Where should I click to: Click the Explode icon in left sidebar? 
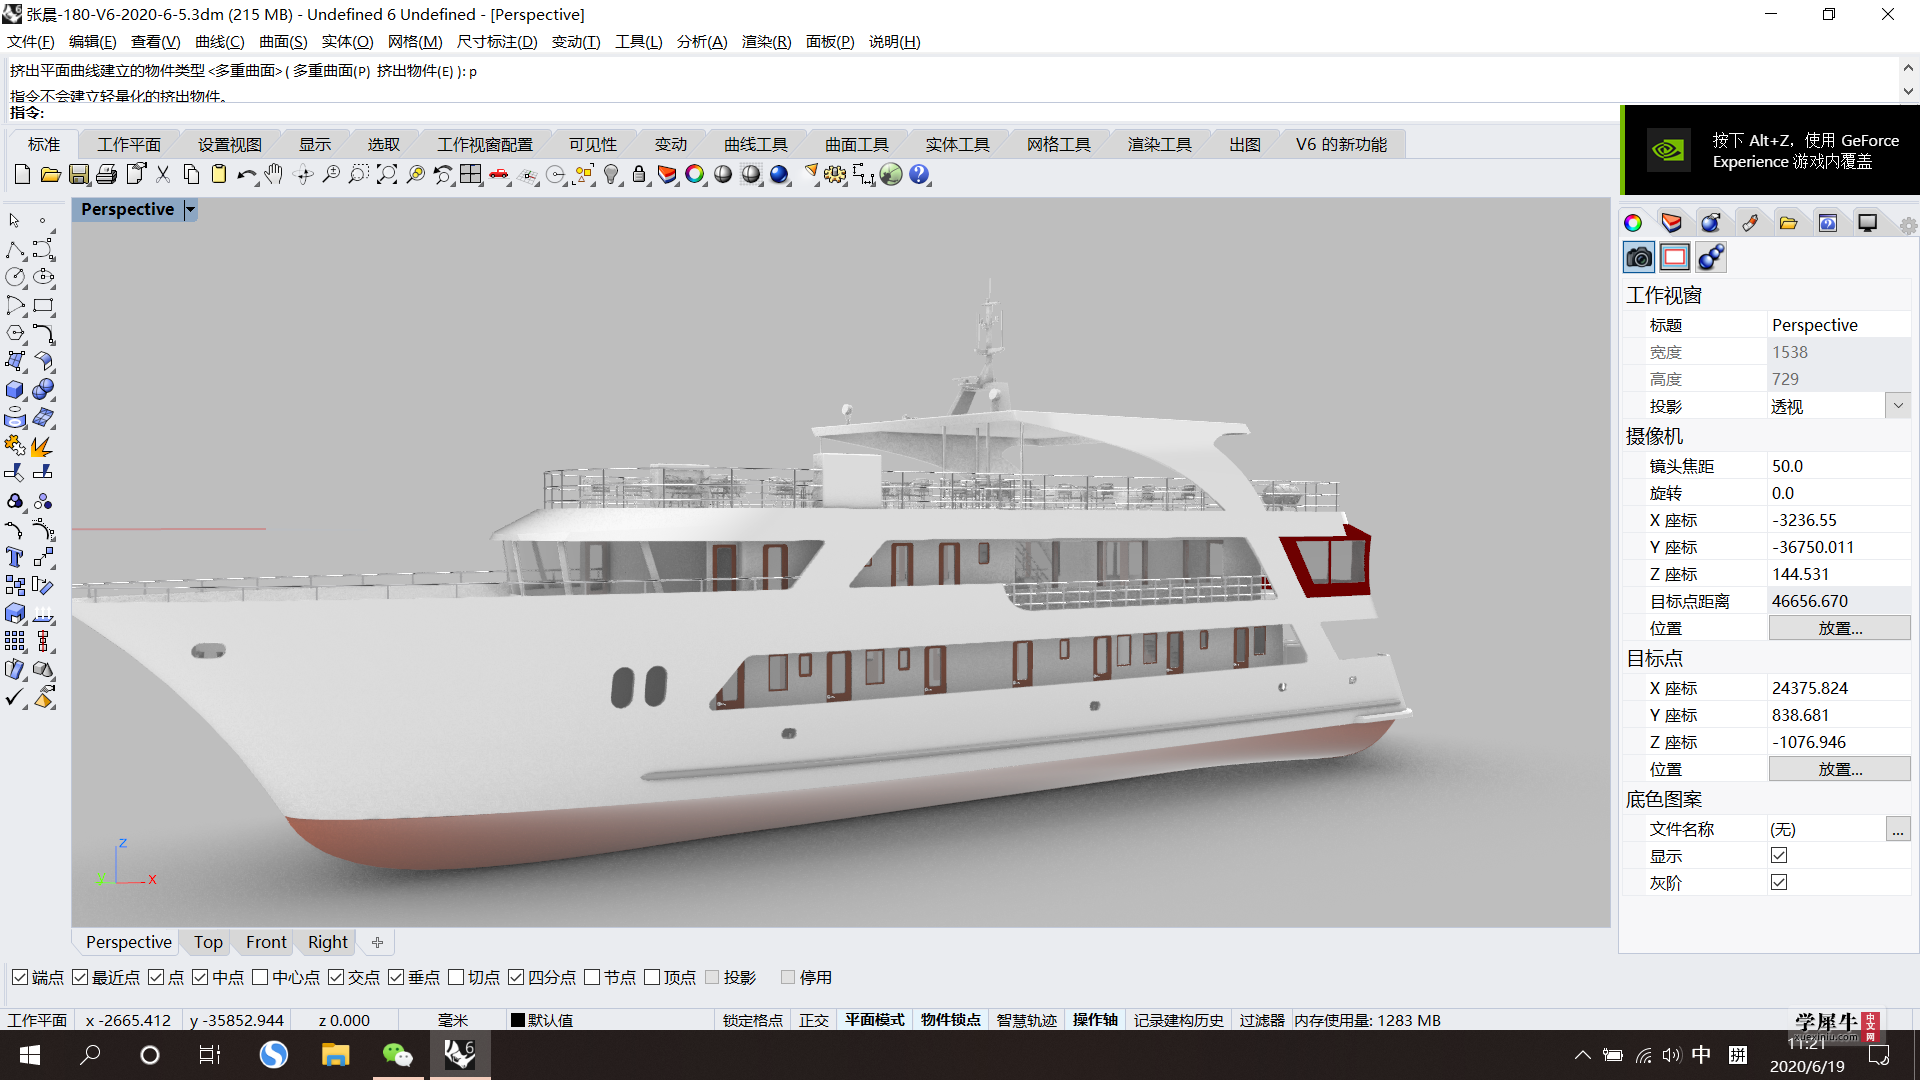click(43, 445)
